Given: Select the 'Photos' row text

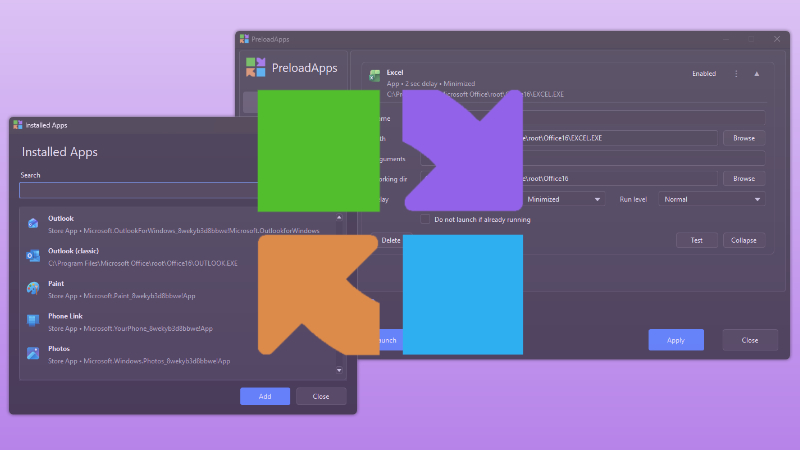Looking at the screenshot, I should click(59, 349).
